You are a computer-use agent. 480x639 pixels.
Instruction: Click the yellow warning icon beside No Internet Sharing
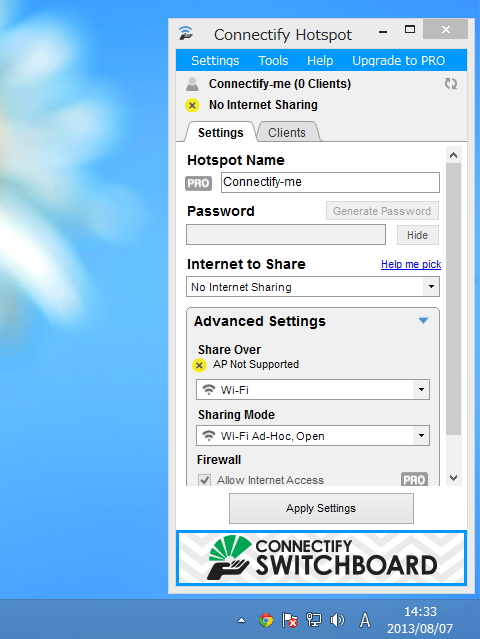[192, 106]
